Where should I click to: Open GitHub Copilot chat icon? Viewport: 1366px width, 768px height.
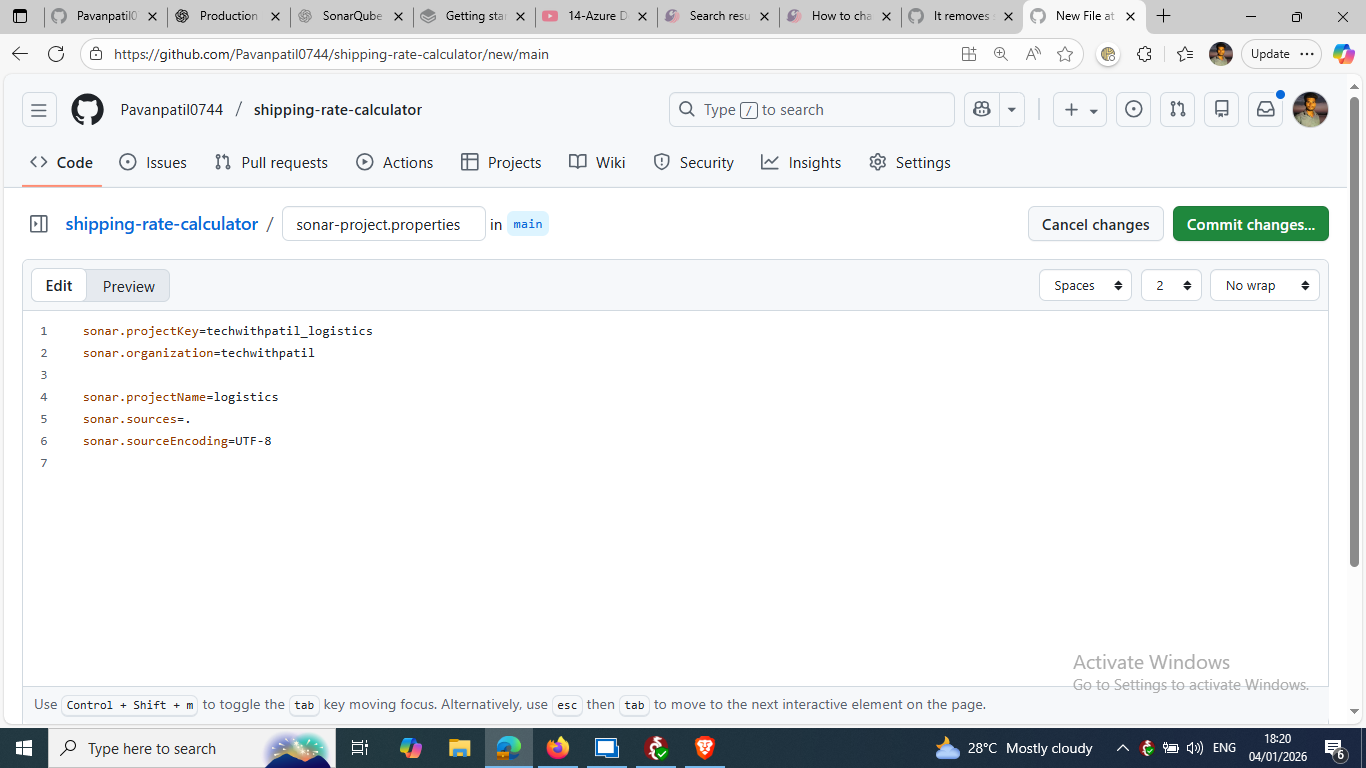(982, 110)
